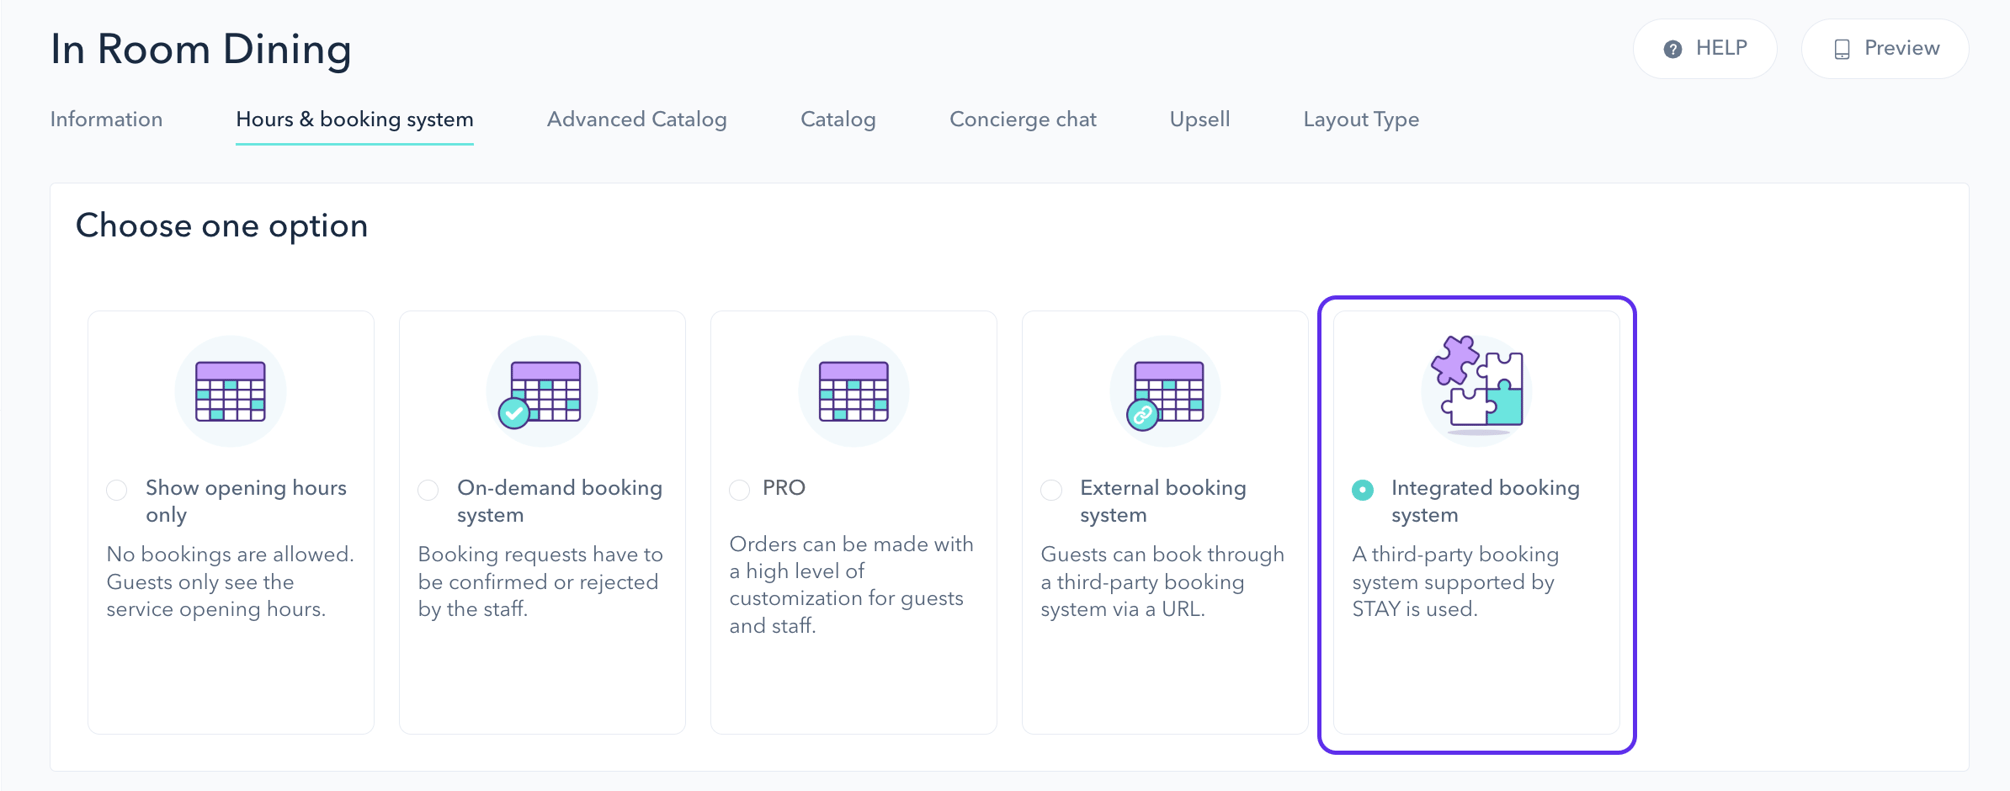This screenshot has height=791, width=2010.
Task: Go to the Catalog tab
Action: click(838, 119)
